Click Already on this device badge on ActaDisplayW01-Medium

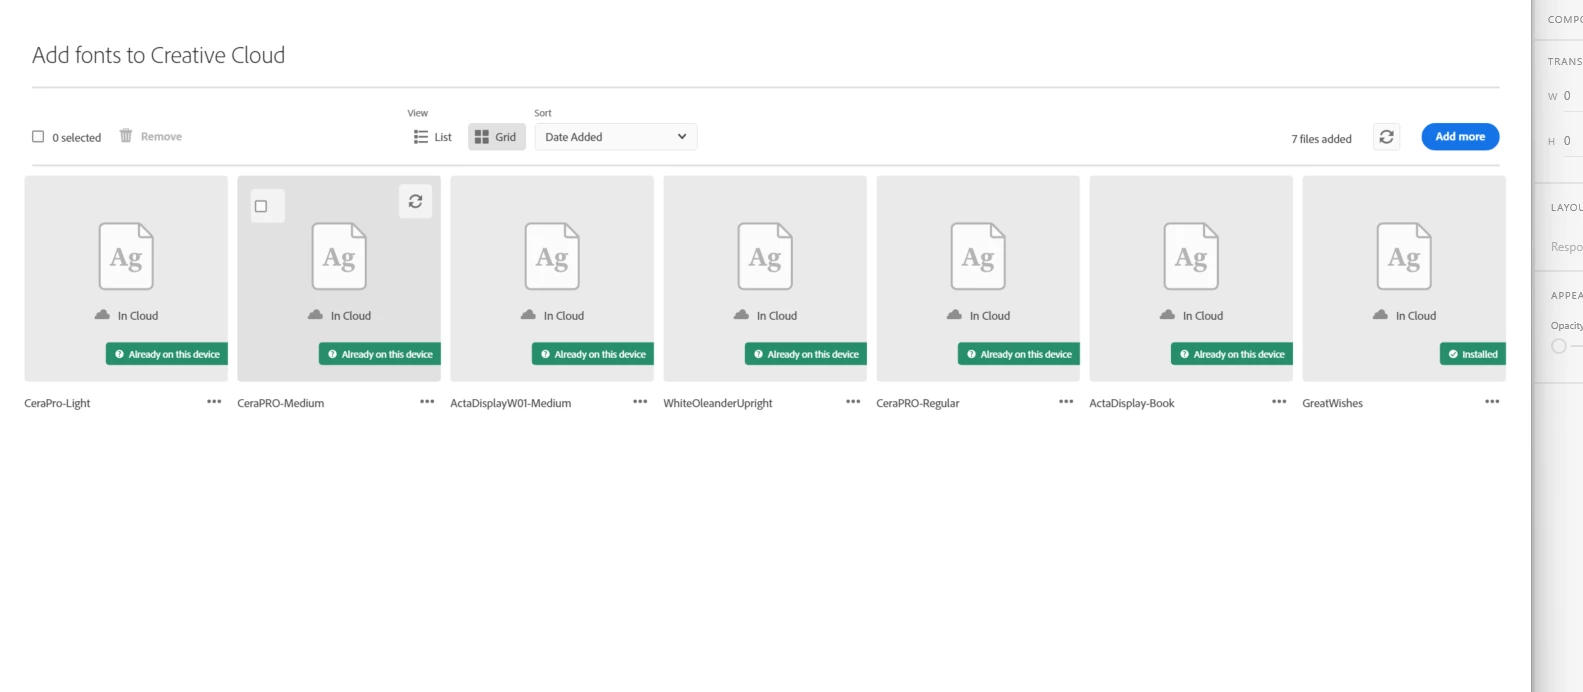593,354
